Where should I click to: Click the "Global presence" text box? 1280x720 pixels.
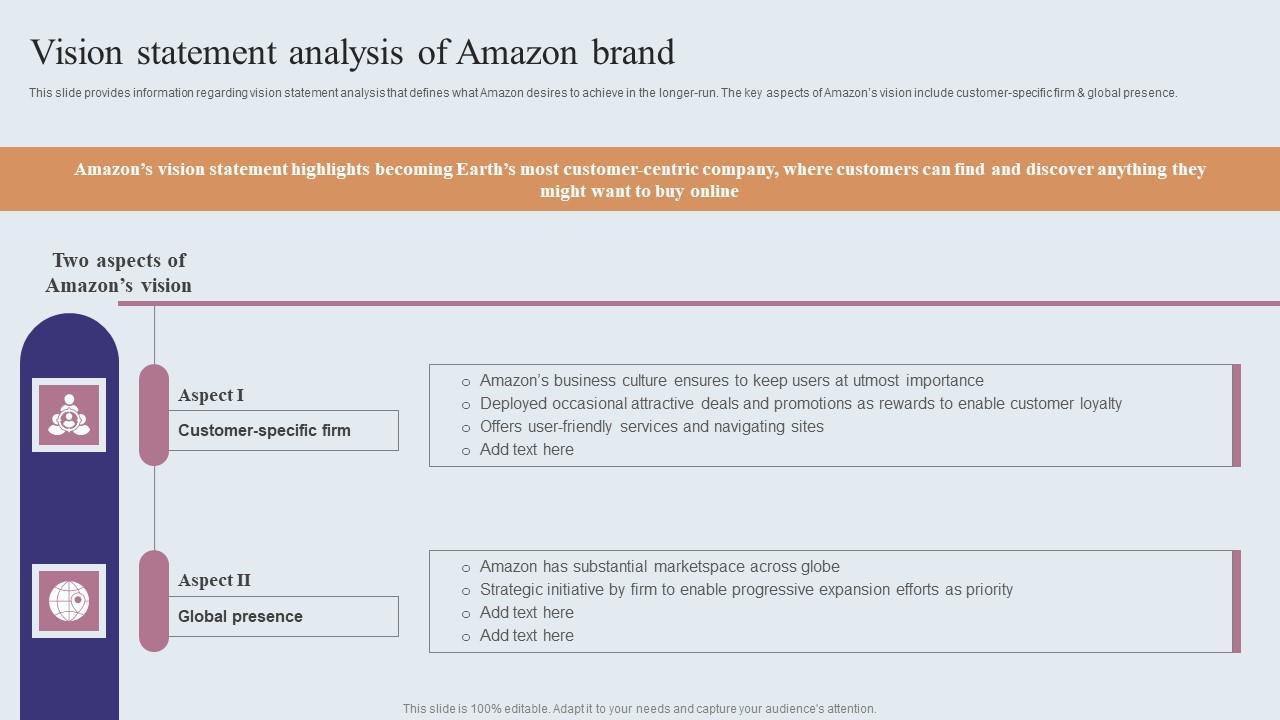283,617
